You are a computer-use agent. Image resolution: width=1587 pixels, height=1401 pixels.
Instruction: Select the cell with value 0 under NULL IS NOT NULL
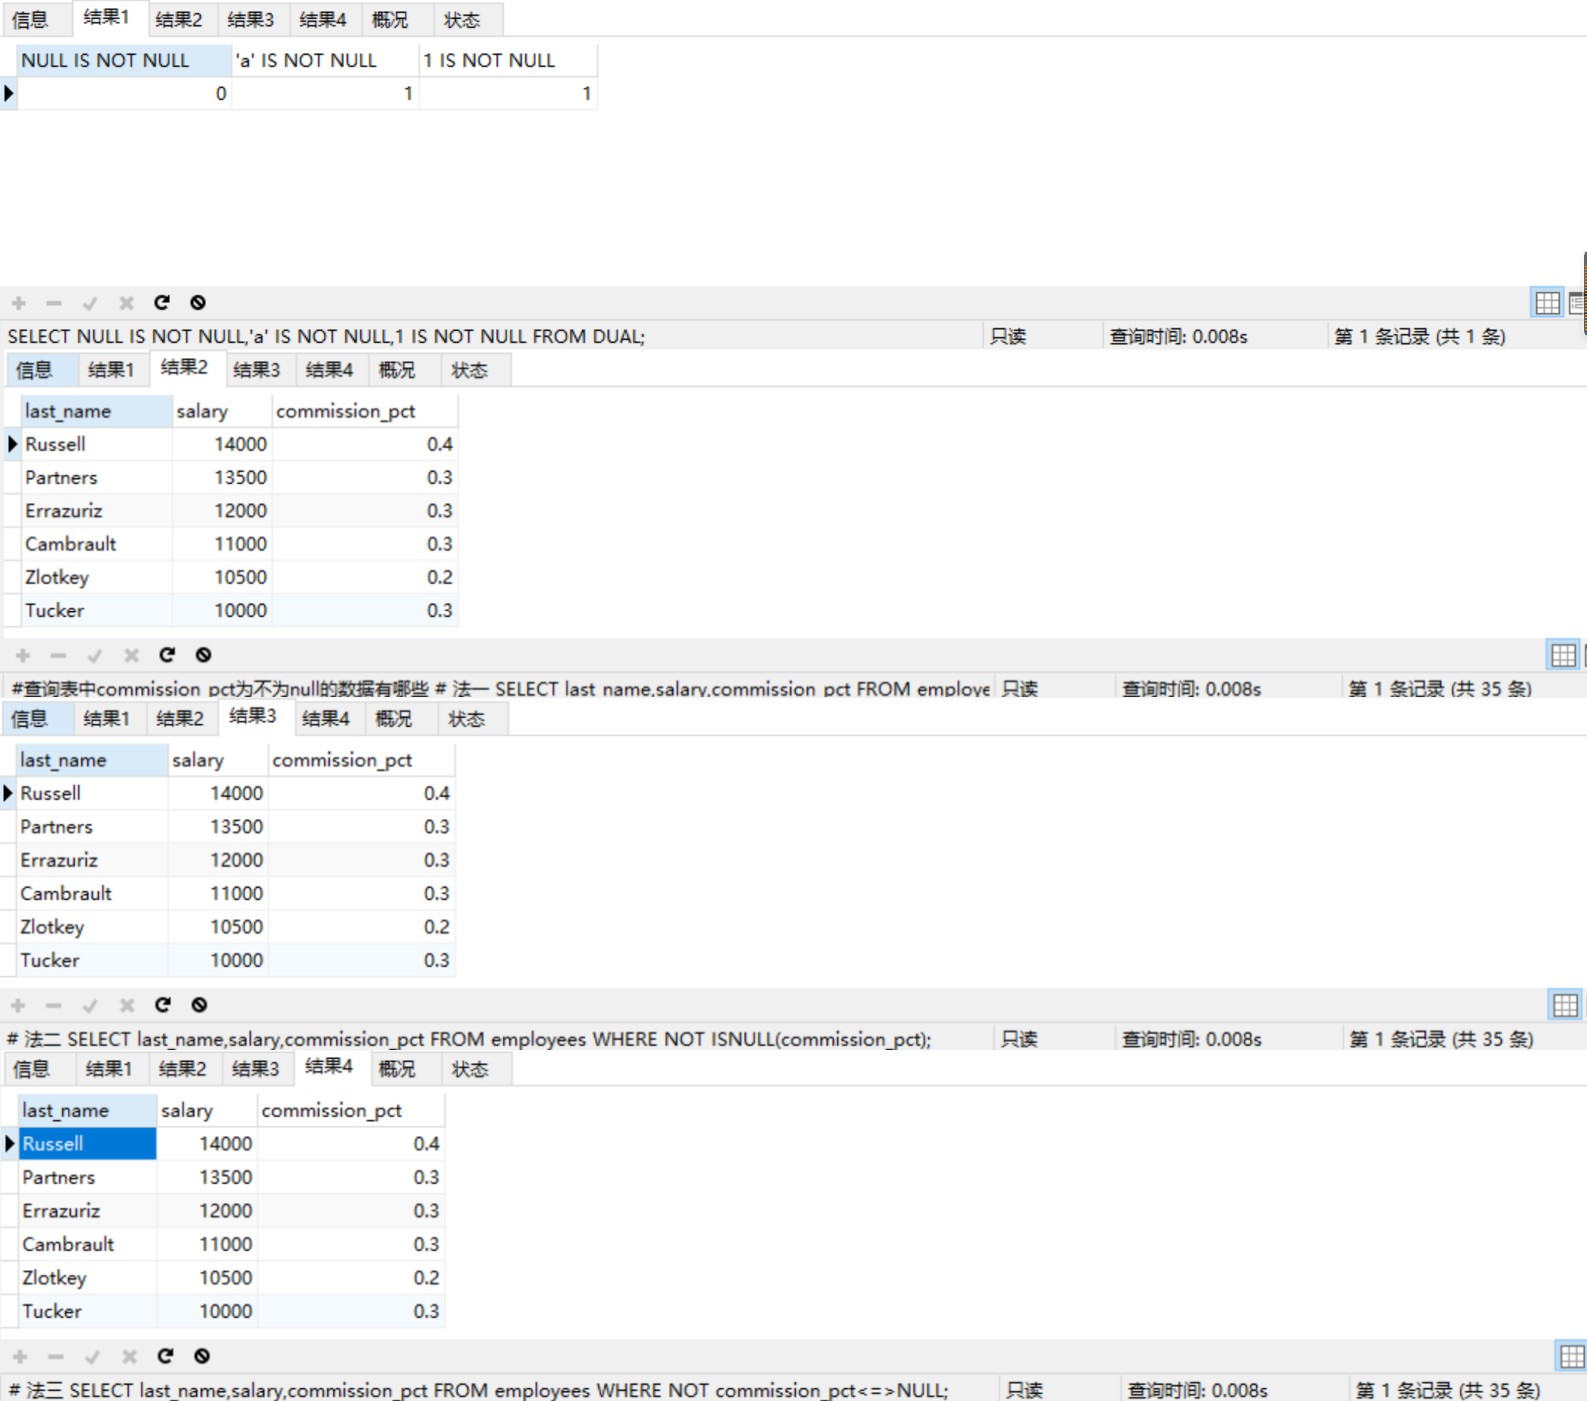click(124, 94)
